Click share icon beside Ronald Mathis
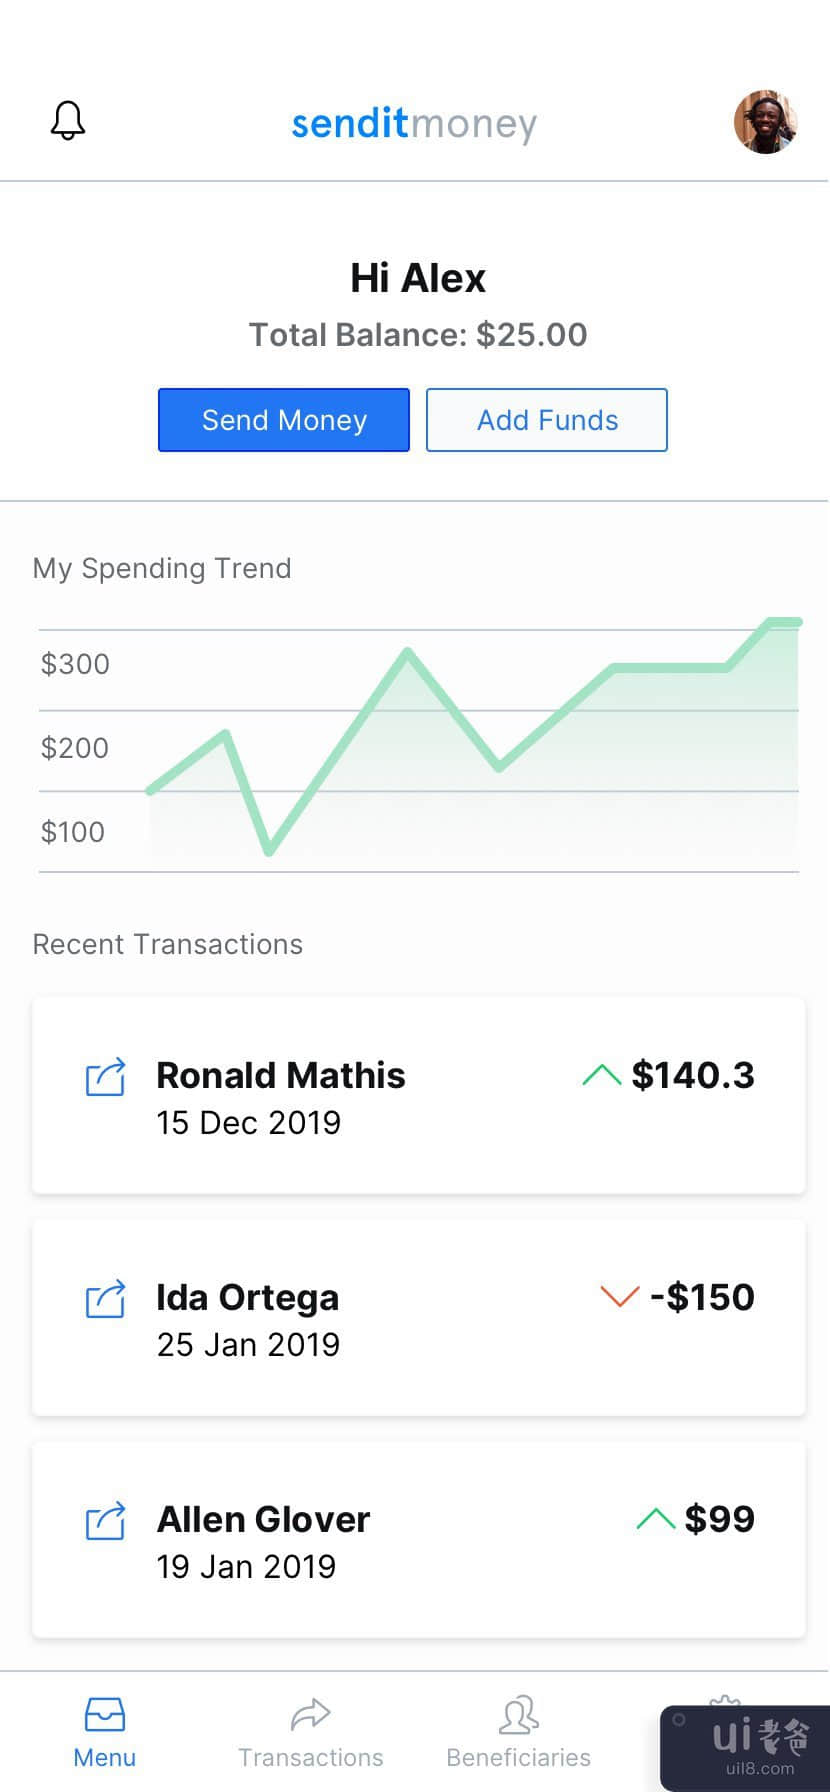The image size is (830, 1792). pos(105,1077)
